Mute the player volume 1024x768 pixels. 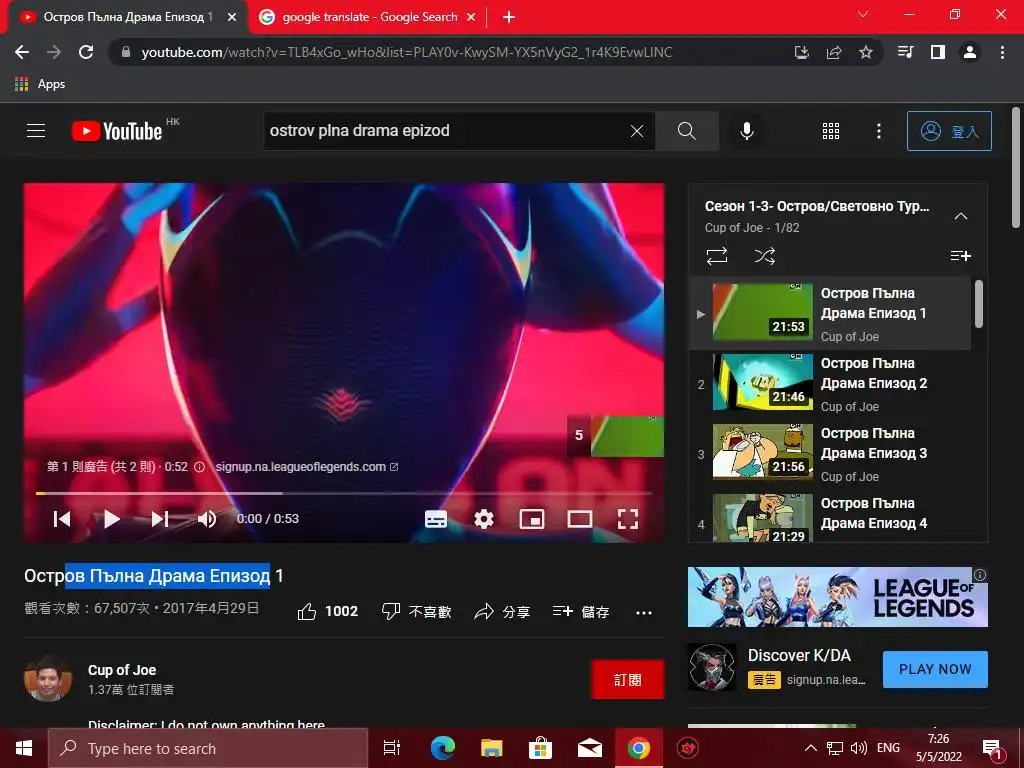tap(207, 519)
